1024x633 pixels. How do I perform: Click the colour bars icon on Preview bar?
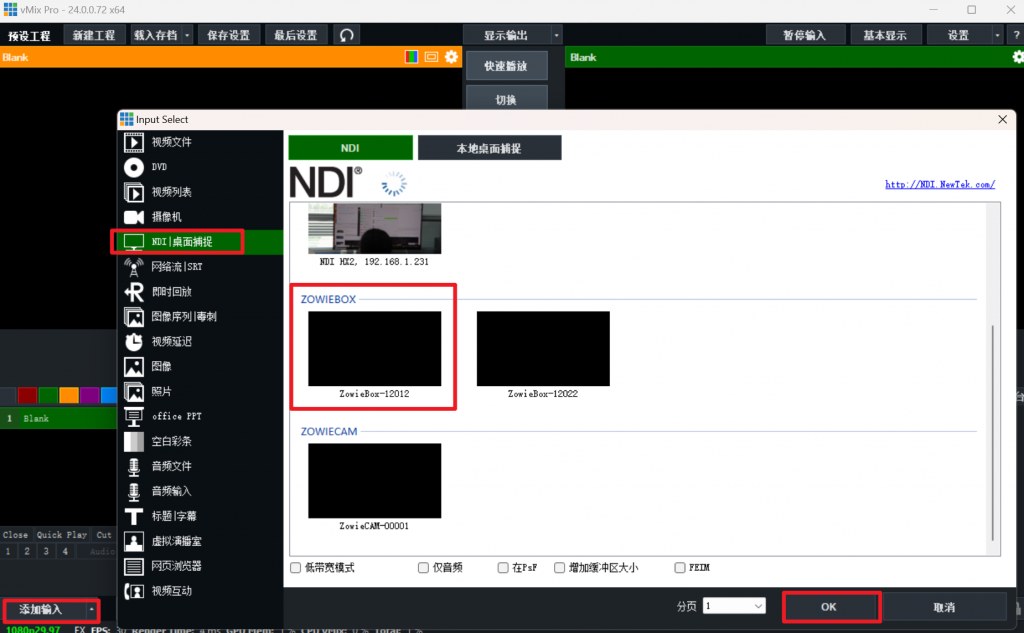click(411, 57)
